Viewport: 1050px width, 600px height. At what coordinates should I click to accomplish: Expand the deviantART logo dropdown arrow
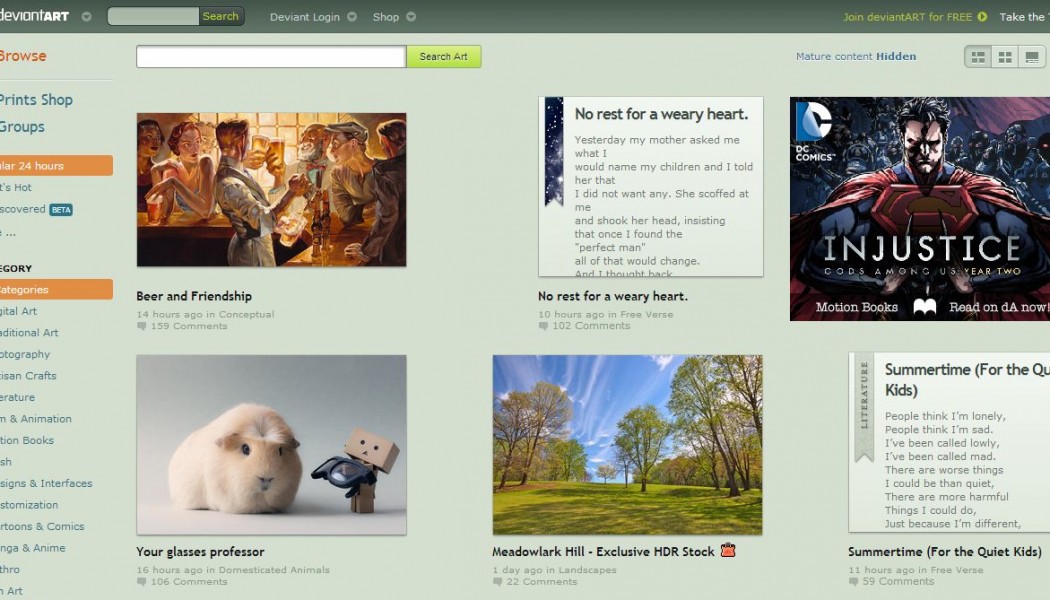86,17
